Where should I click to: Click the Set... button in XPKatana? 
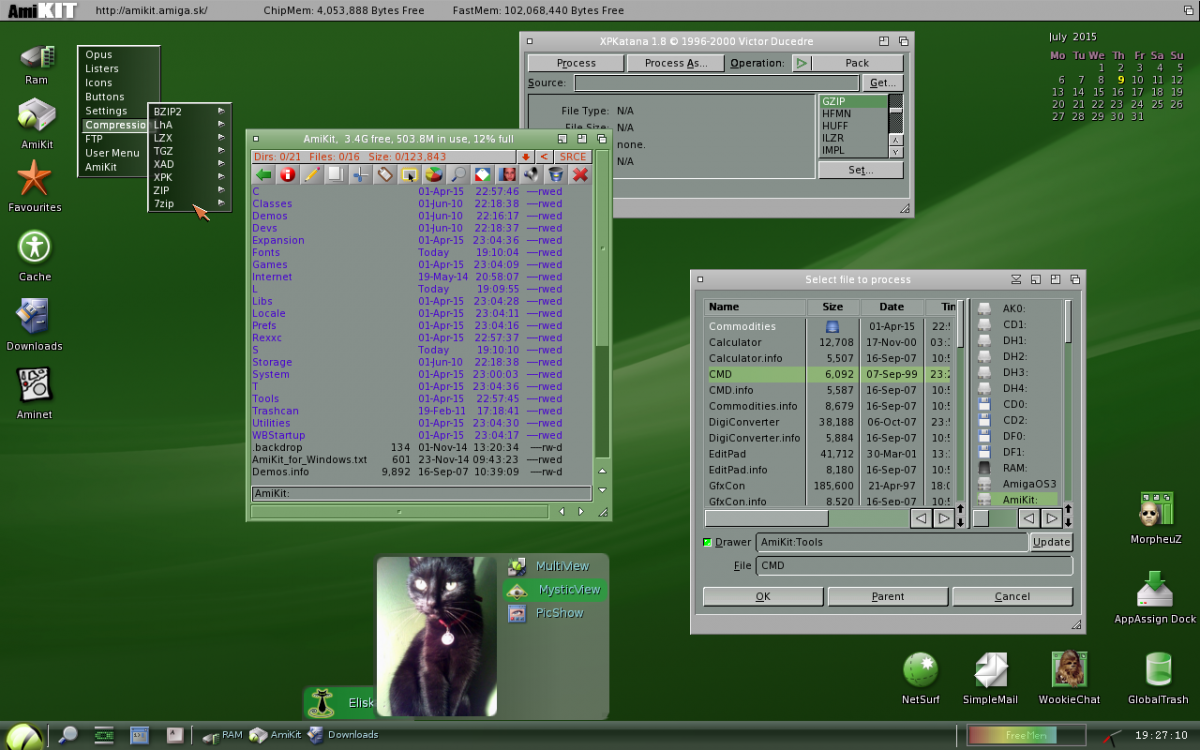coord(861,170)
